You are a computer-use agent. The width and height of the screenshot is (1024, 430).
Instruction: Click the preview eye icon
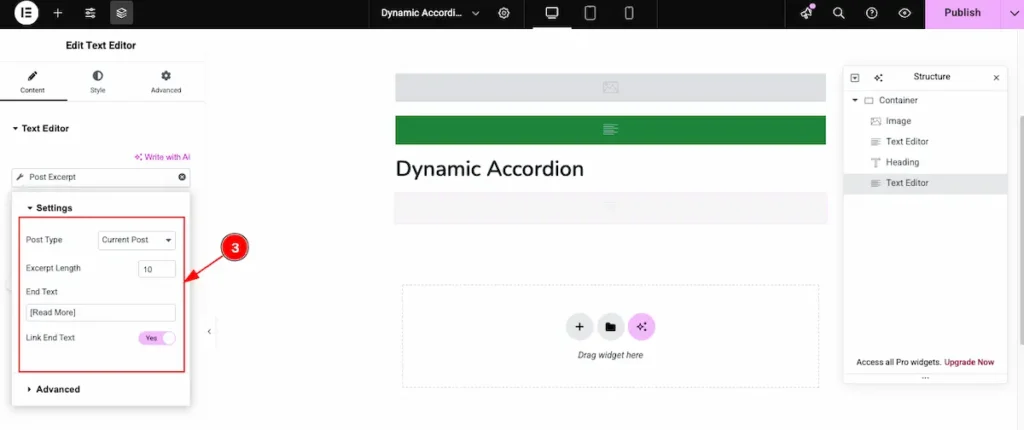point(904,13)
